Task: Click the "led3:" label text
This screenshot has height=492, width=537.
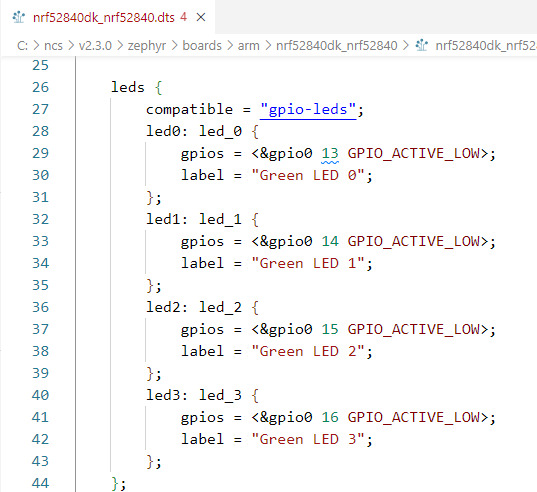Action: point(167,395)
